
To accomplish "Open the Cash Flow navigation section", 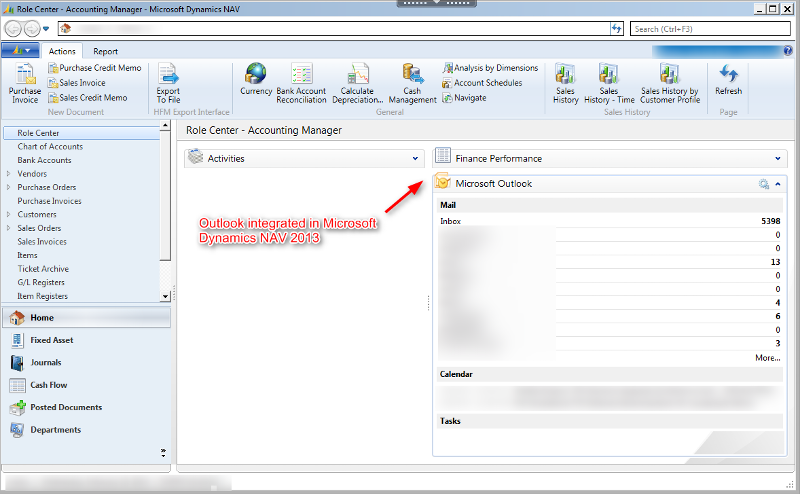I will click(86, 385).
